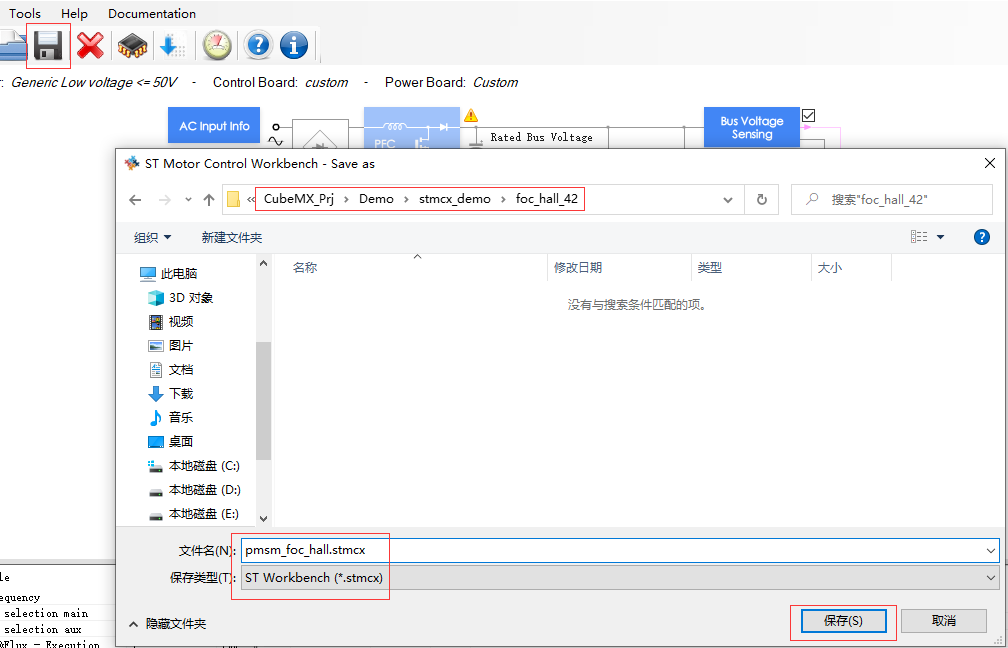The width and height of the screenshot is (1008, 648).
Task: Click the Save project floppy disk icon
Action: [x=48, y=46]
